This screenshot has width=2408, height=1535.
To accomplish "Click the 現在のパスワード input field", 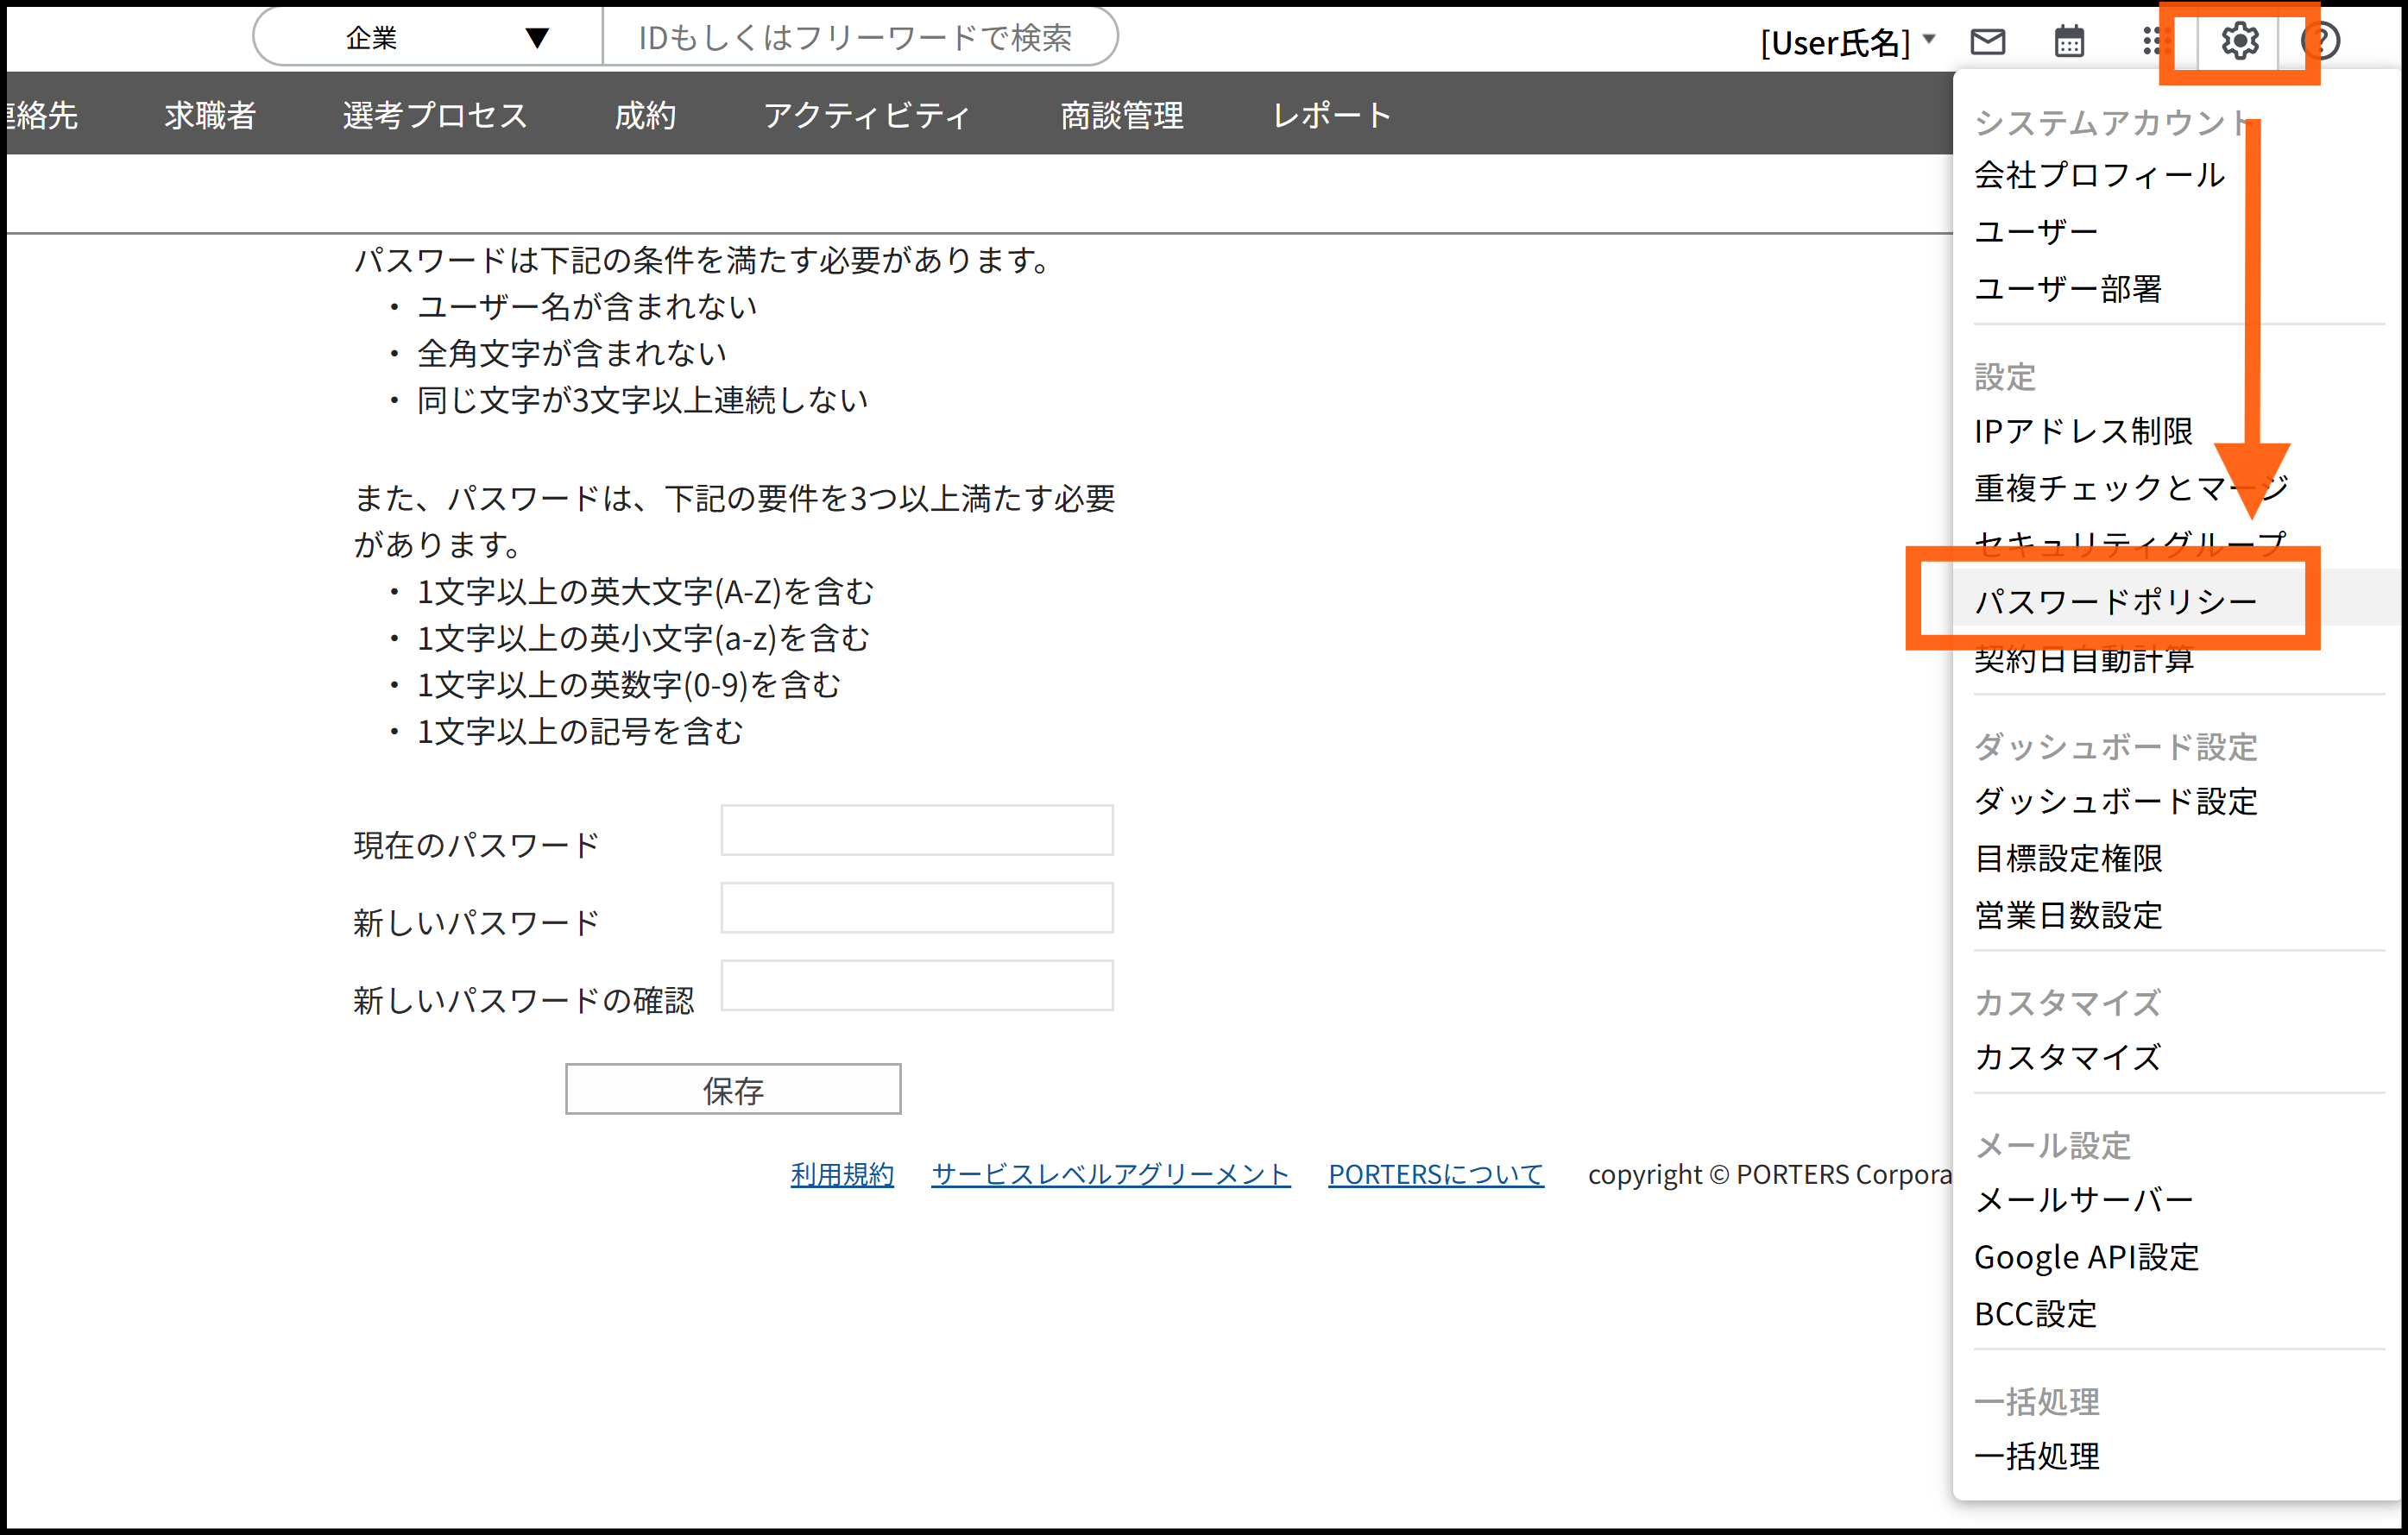I will tap(916, 829).
